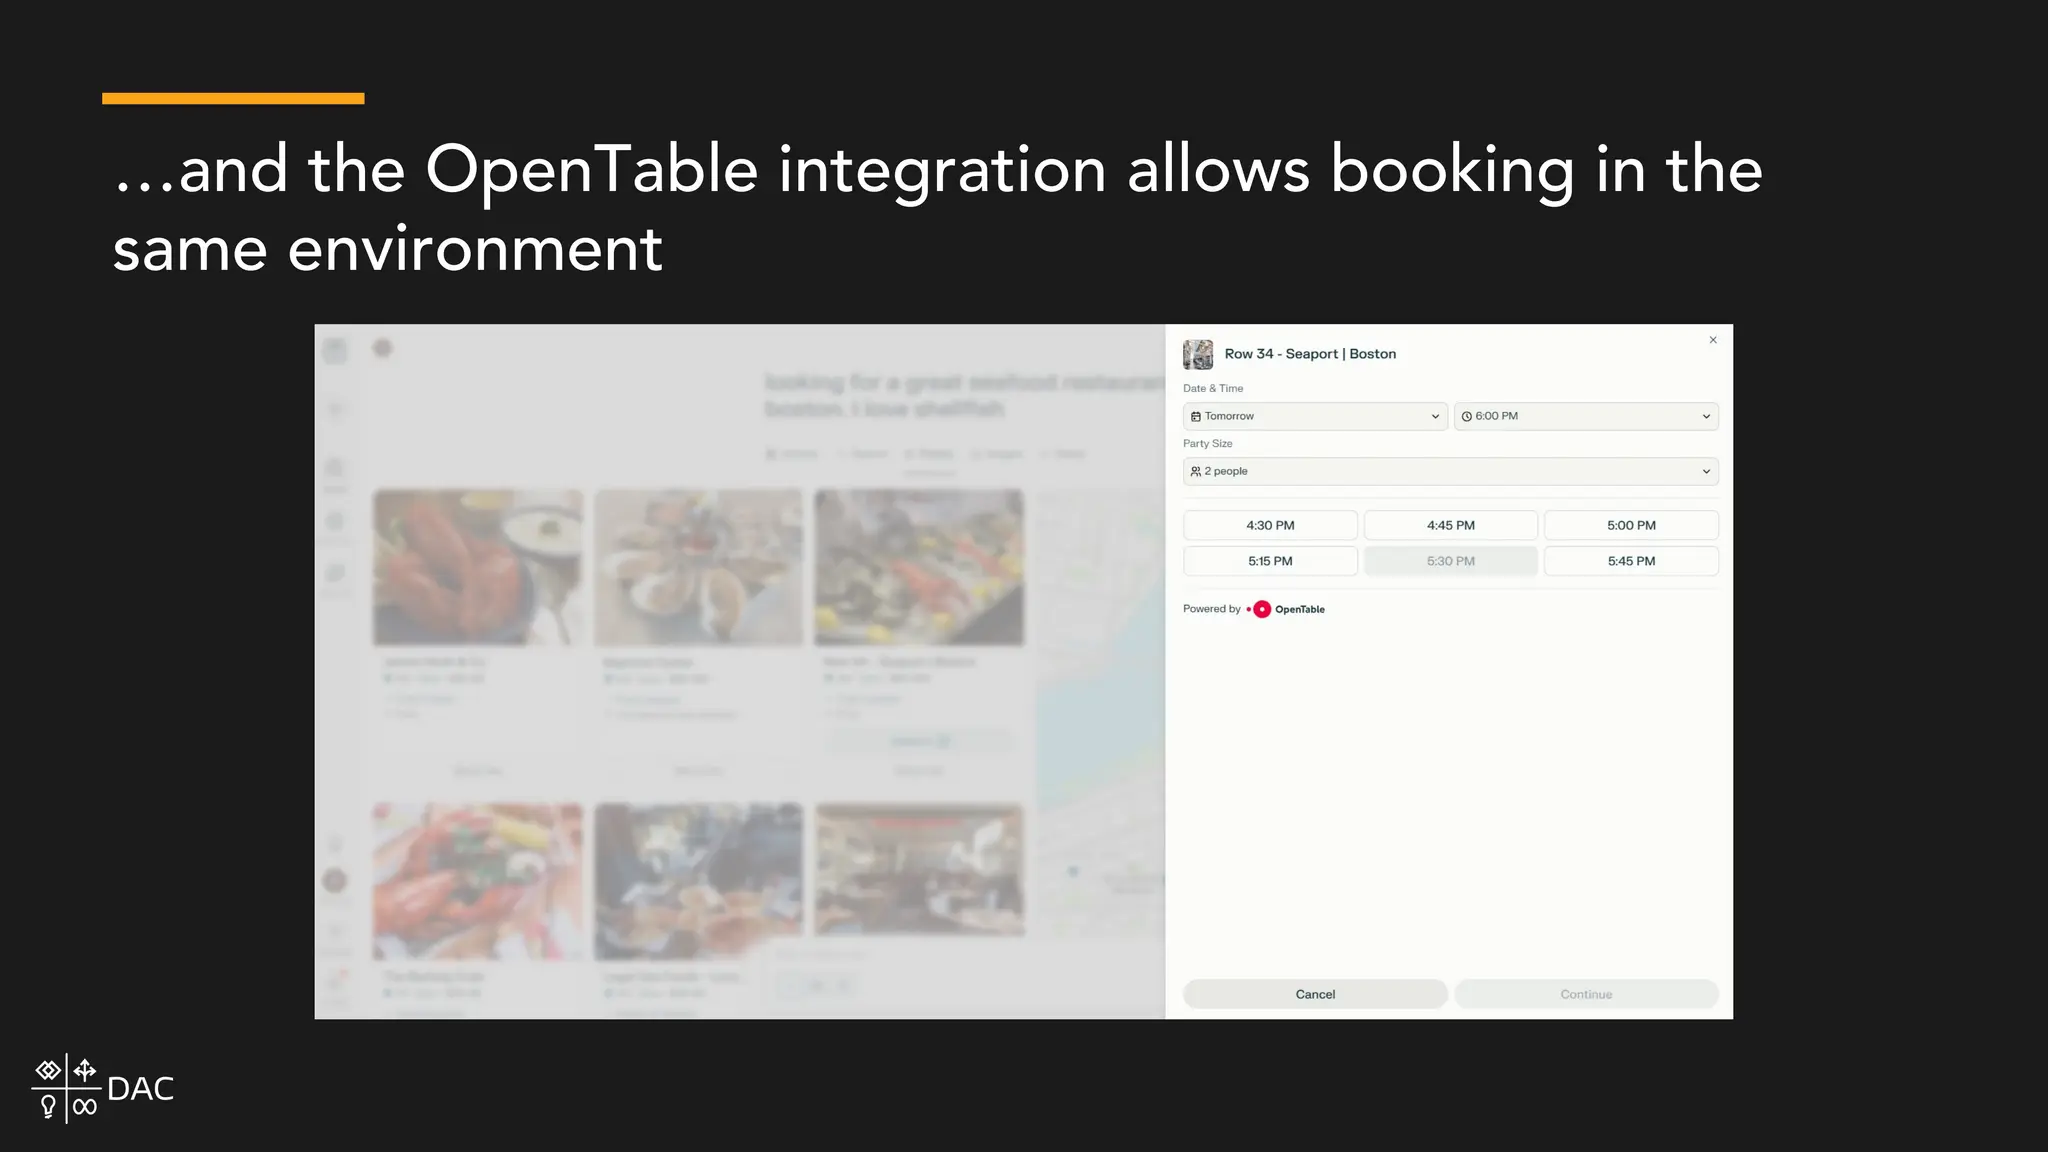Open the 6:00 PM time dropdown

pos(1586,416)
